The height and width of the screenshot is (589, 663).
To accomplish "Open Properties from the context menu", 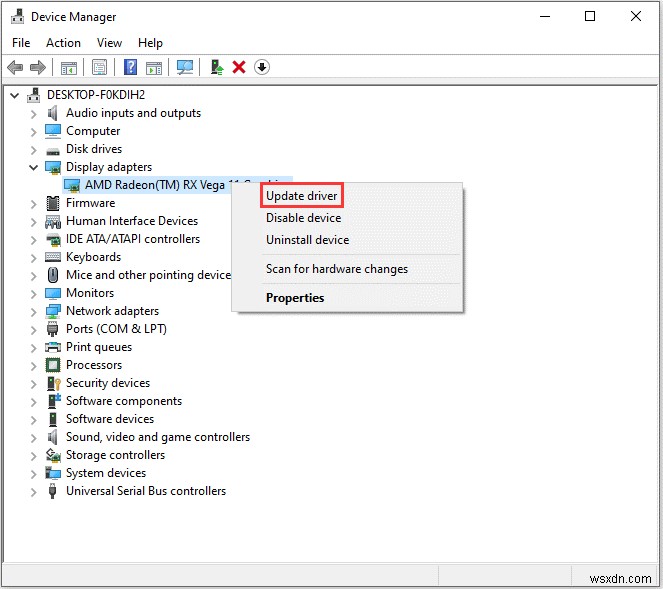I will pos(295,298).
